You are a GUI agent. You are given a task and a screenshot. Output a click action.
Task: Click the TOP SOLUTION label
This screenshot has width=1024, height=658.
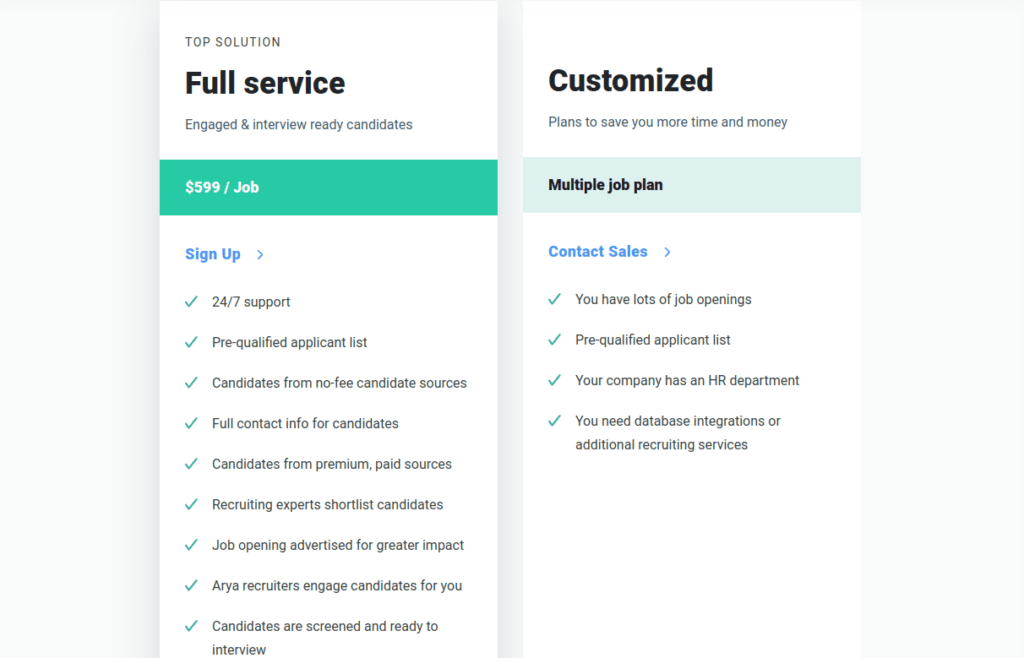[232, 42]
